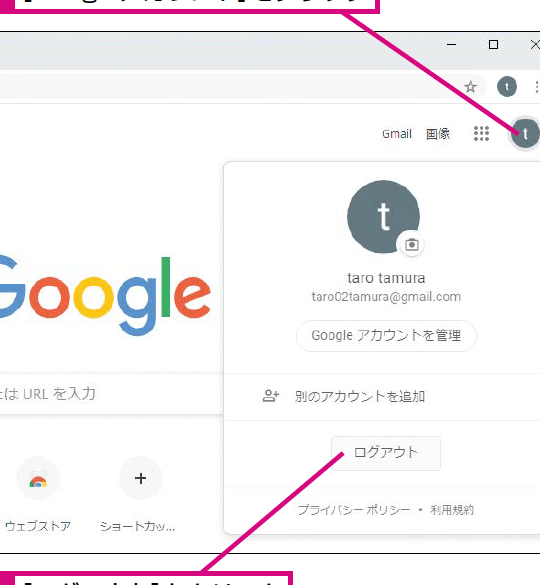Change profile photo via camera icon

[x=412, y=245]
